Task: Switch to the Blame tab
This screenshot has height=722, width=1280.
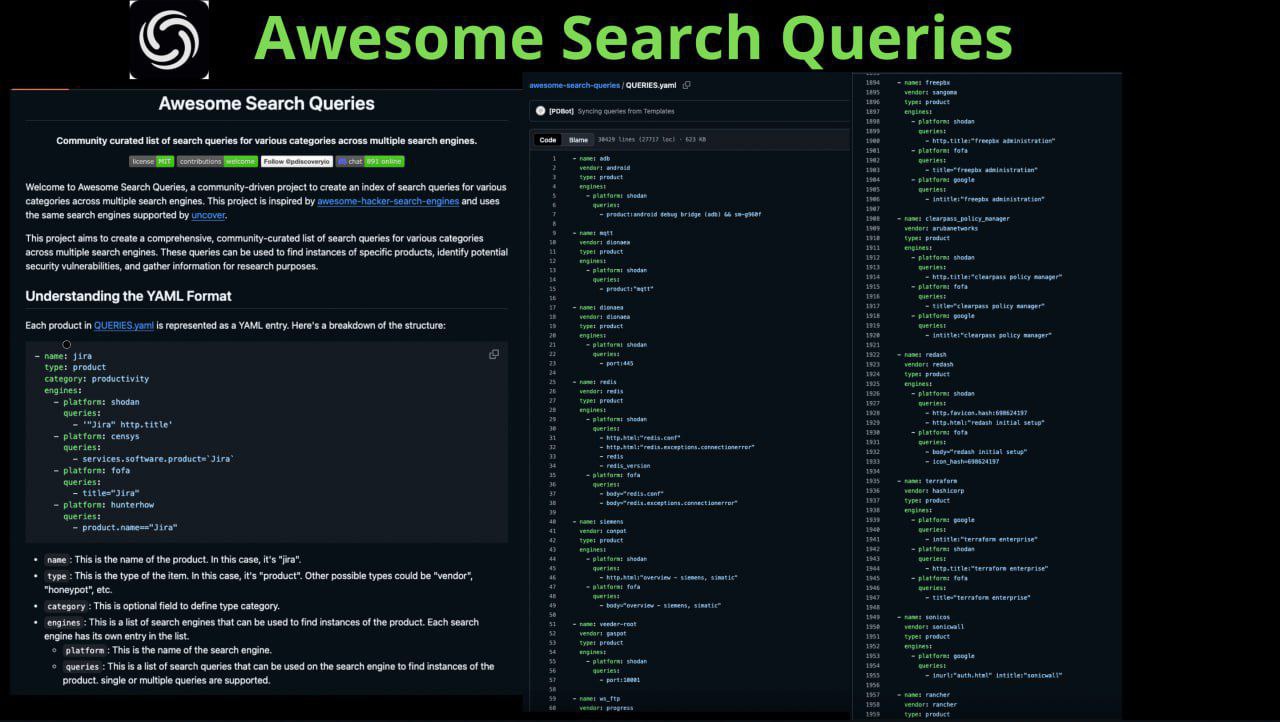Action: click(x=579, y=140)
